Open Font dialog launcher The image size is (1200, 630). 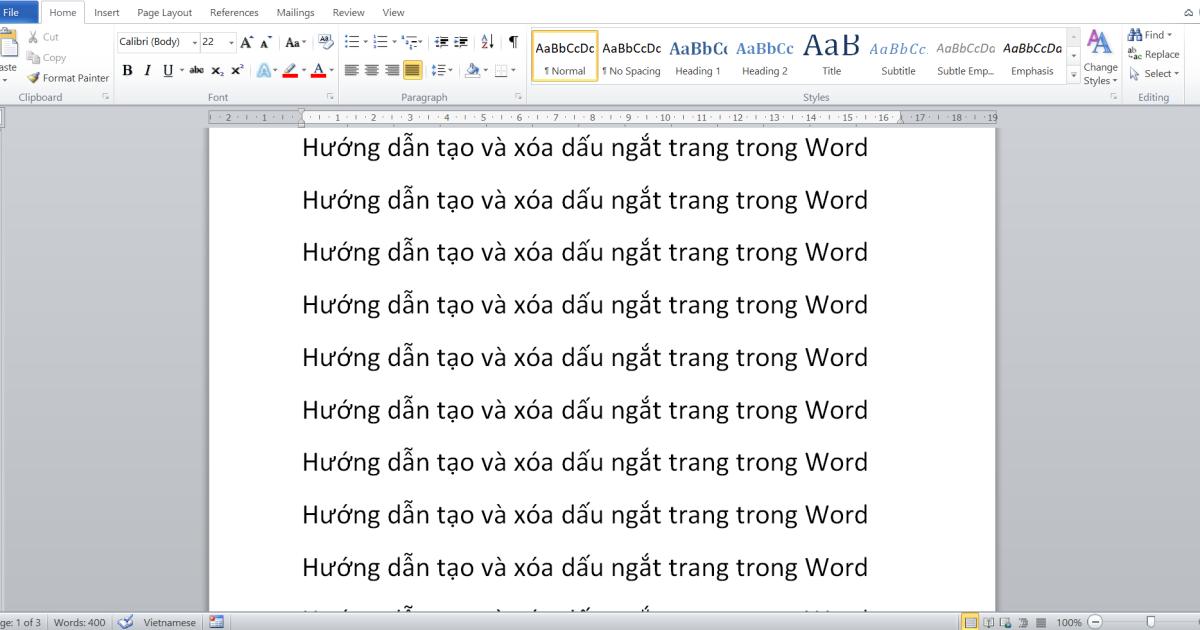click(x=330, y=97)
